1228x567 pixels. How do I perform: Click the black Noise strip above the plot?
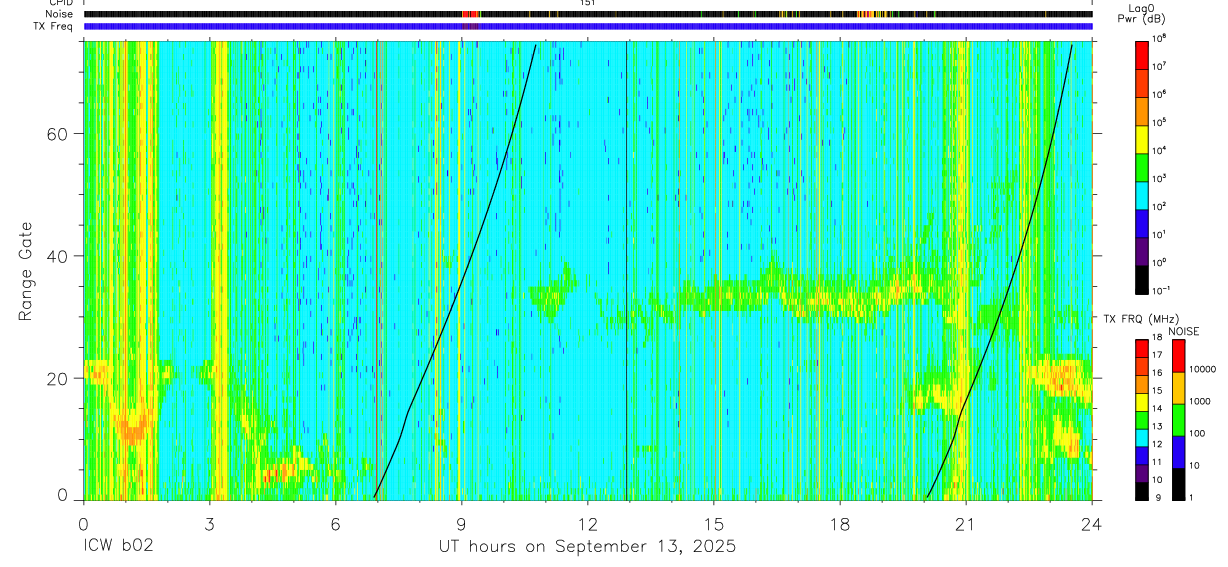pyautogui.click(x=587, y=15)
